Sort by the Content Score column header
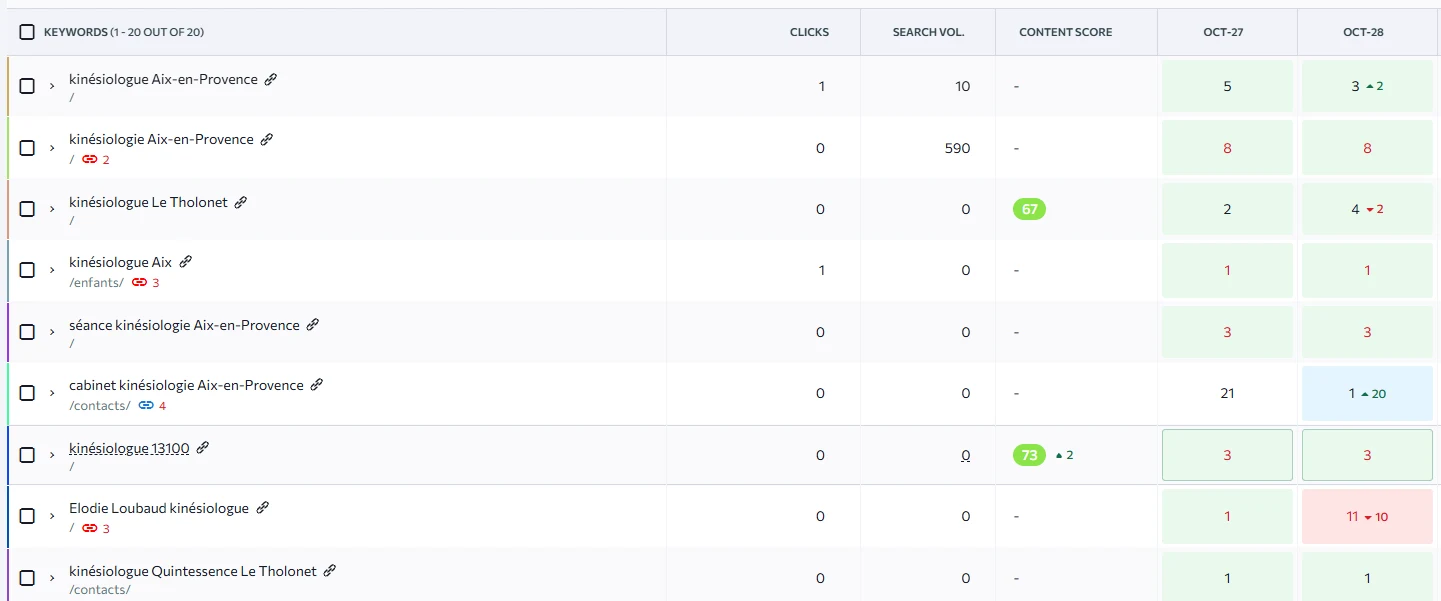The image size is (1441, 601). (1065, 32)
